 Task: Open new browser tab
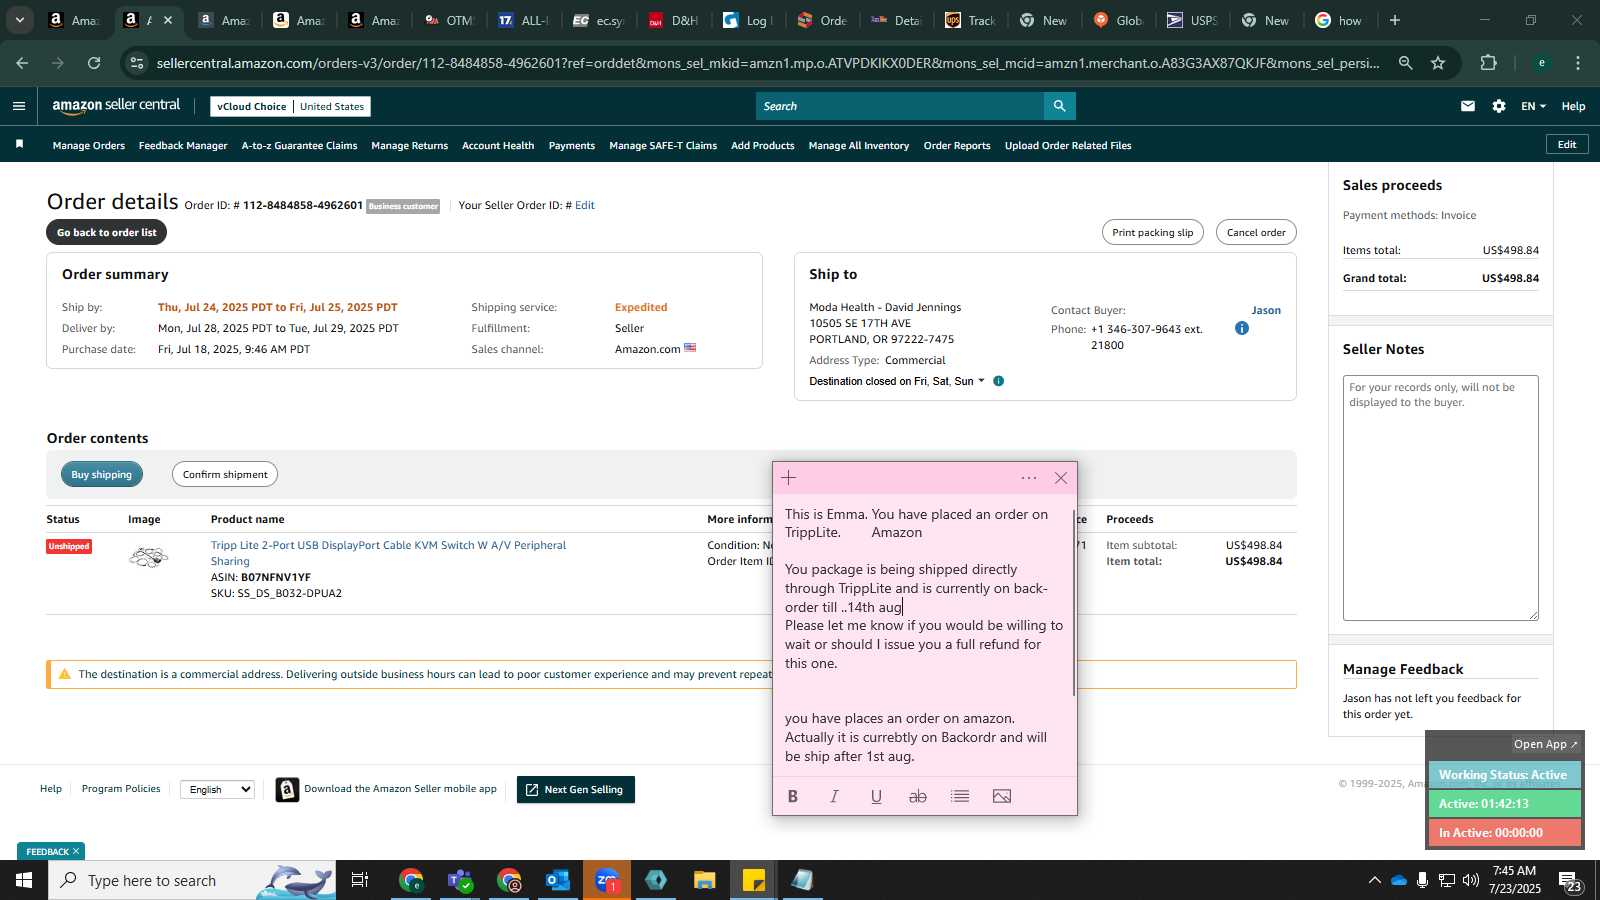coord(1395,20)
